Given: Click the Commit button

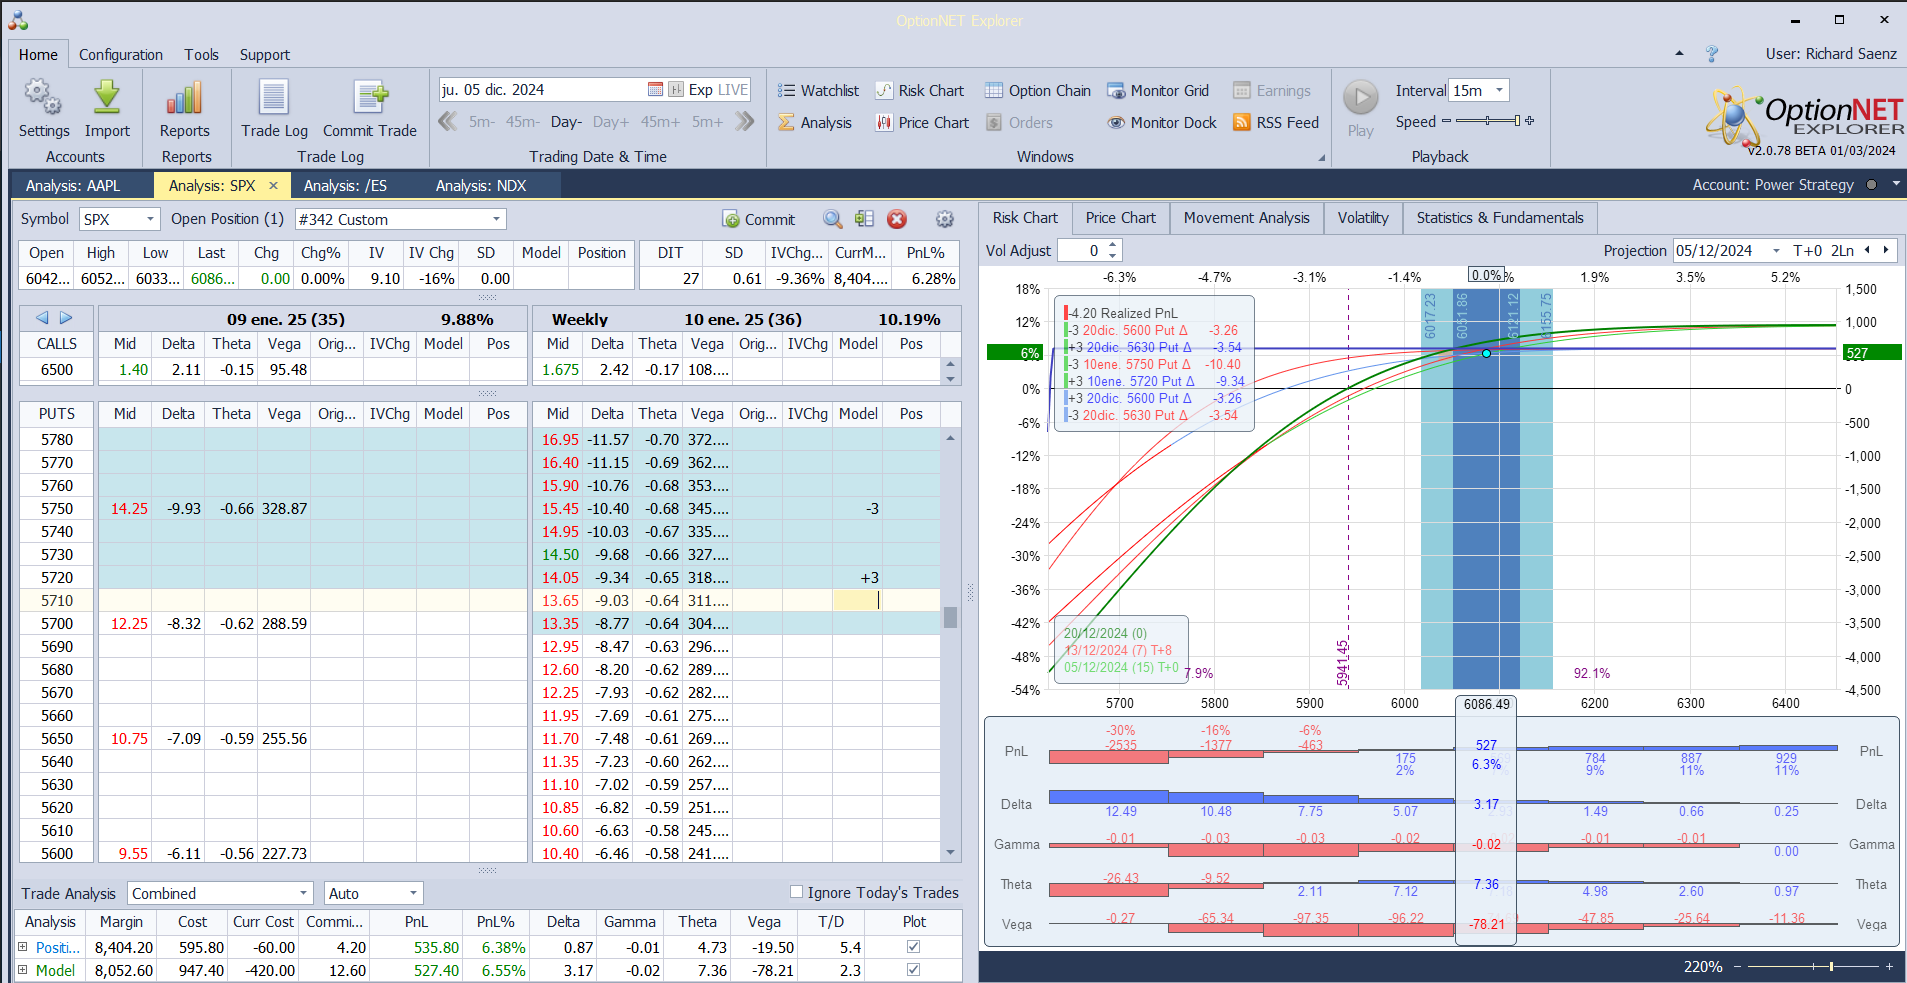Looking at the screenshot, I should point(759,219).
